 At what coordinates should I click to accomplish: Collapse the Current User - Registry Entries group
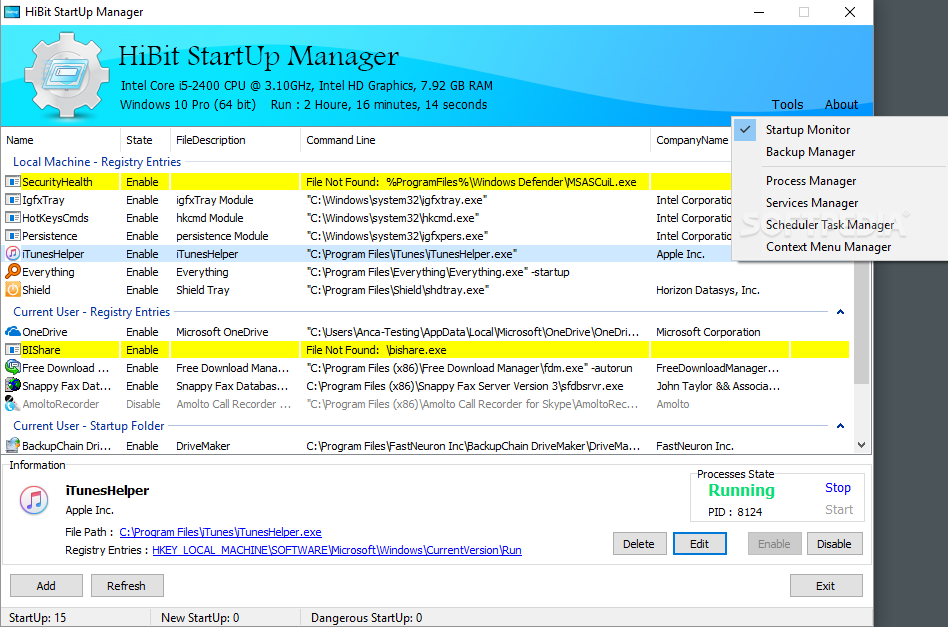840,312
